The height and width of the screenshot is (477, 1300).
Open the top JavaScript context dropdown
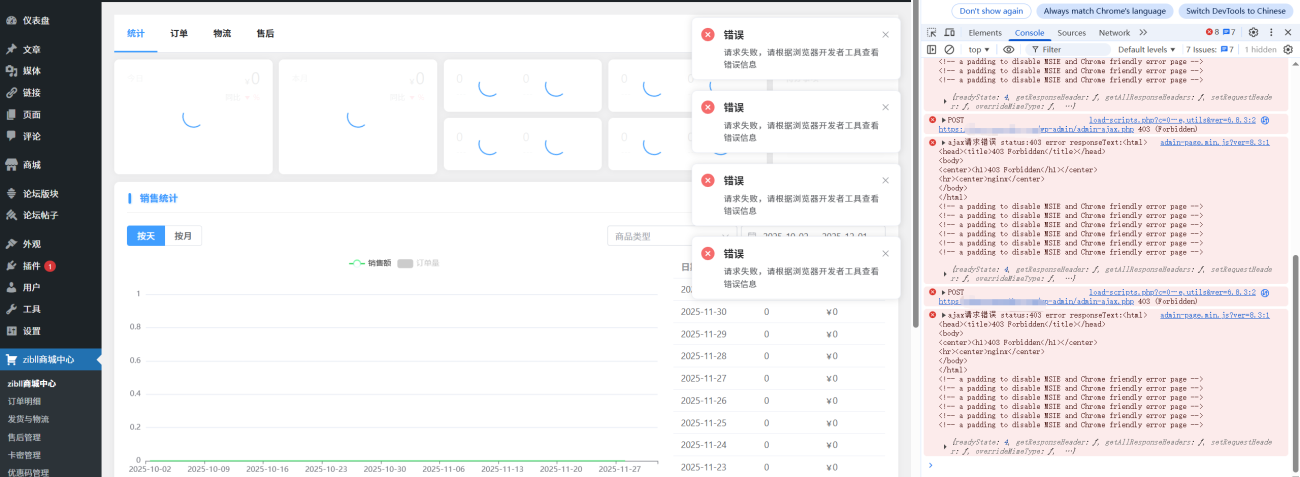(x=979, y=49)
